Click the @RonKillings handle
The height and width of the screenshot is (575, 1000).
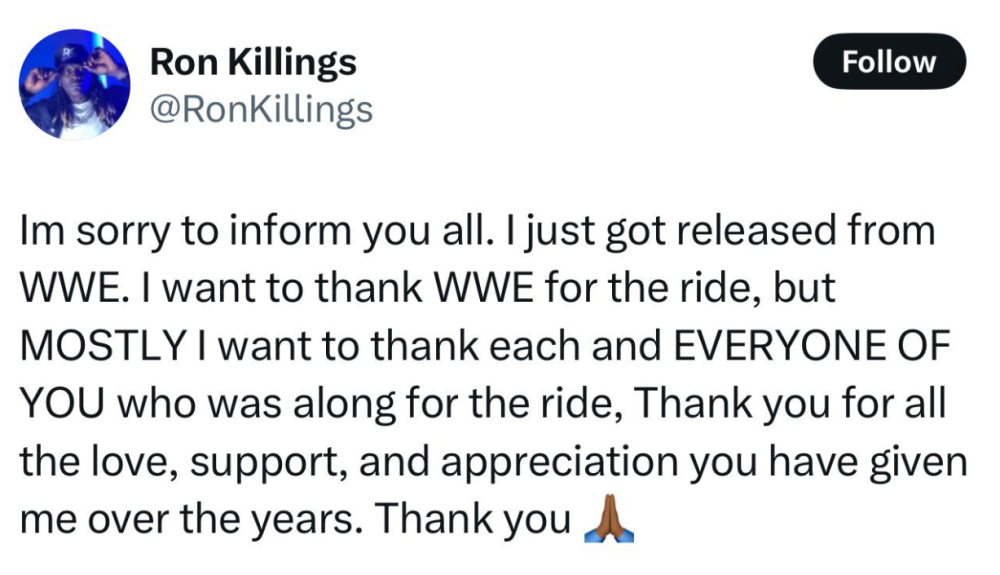tap(261, 109)
